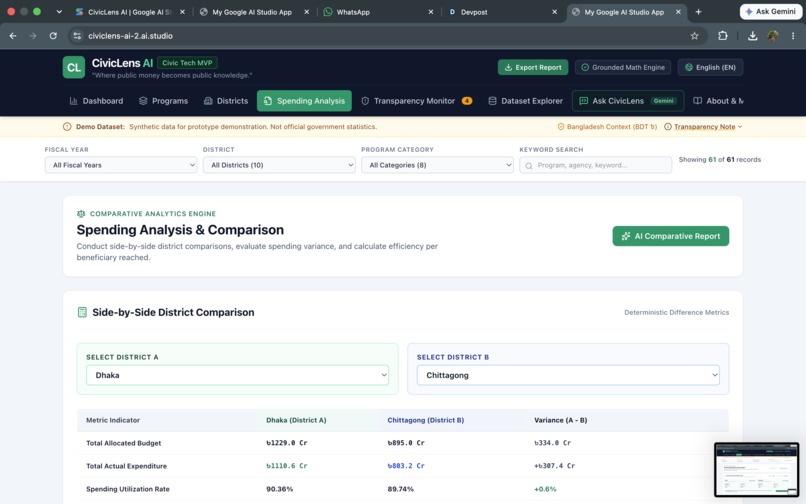Open the English (EN) language selector
Screen dimensions: 806x504
(710, 67)
